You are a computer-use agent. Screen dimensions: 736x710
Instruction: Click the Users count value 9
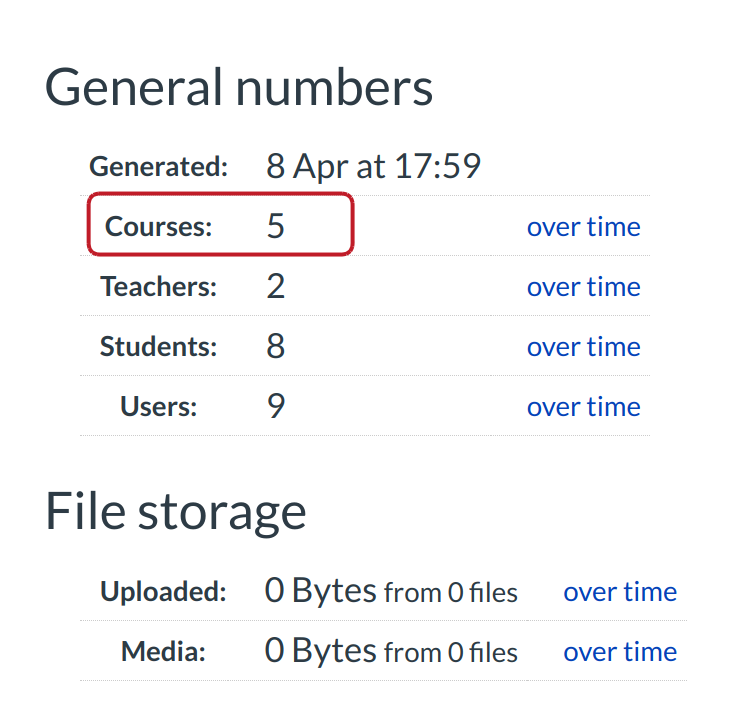pyautogui.click(x=275, y=407)
